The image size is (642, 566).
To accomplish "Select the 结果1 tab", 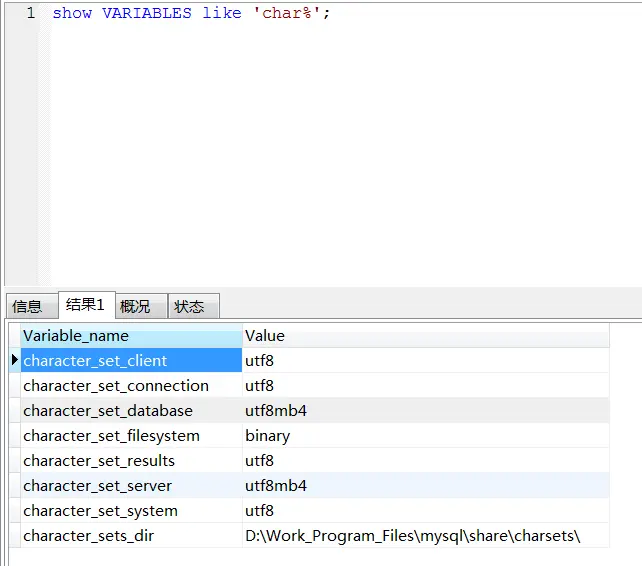I will pyautogui.click(x=87, y=305).
